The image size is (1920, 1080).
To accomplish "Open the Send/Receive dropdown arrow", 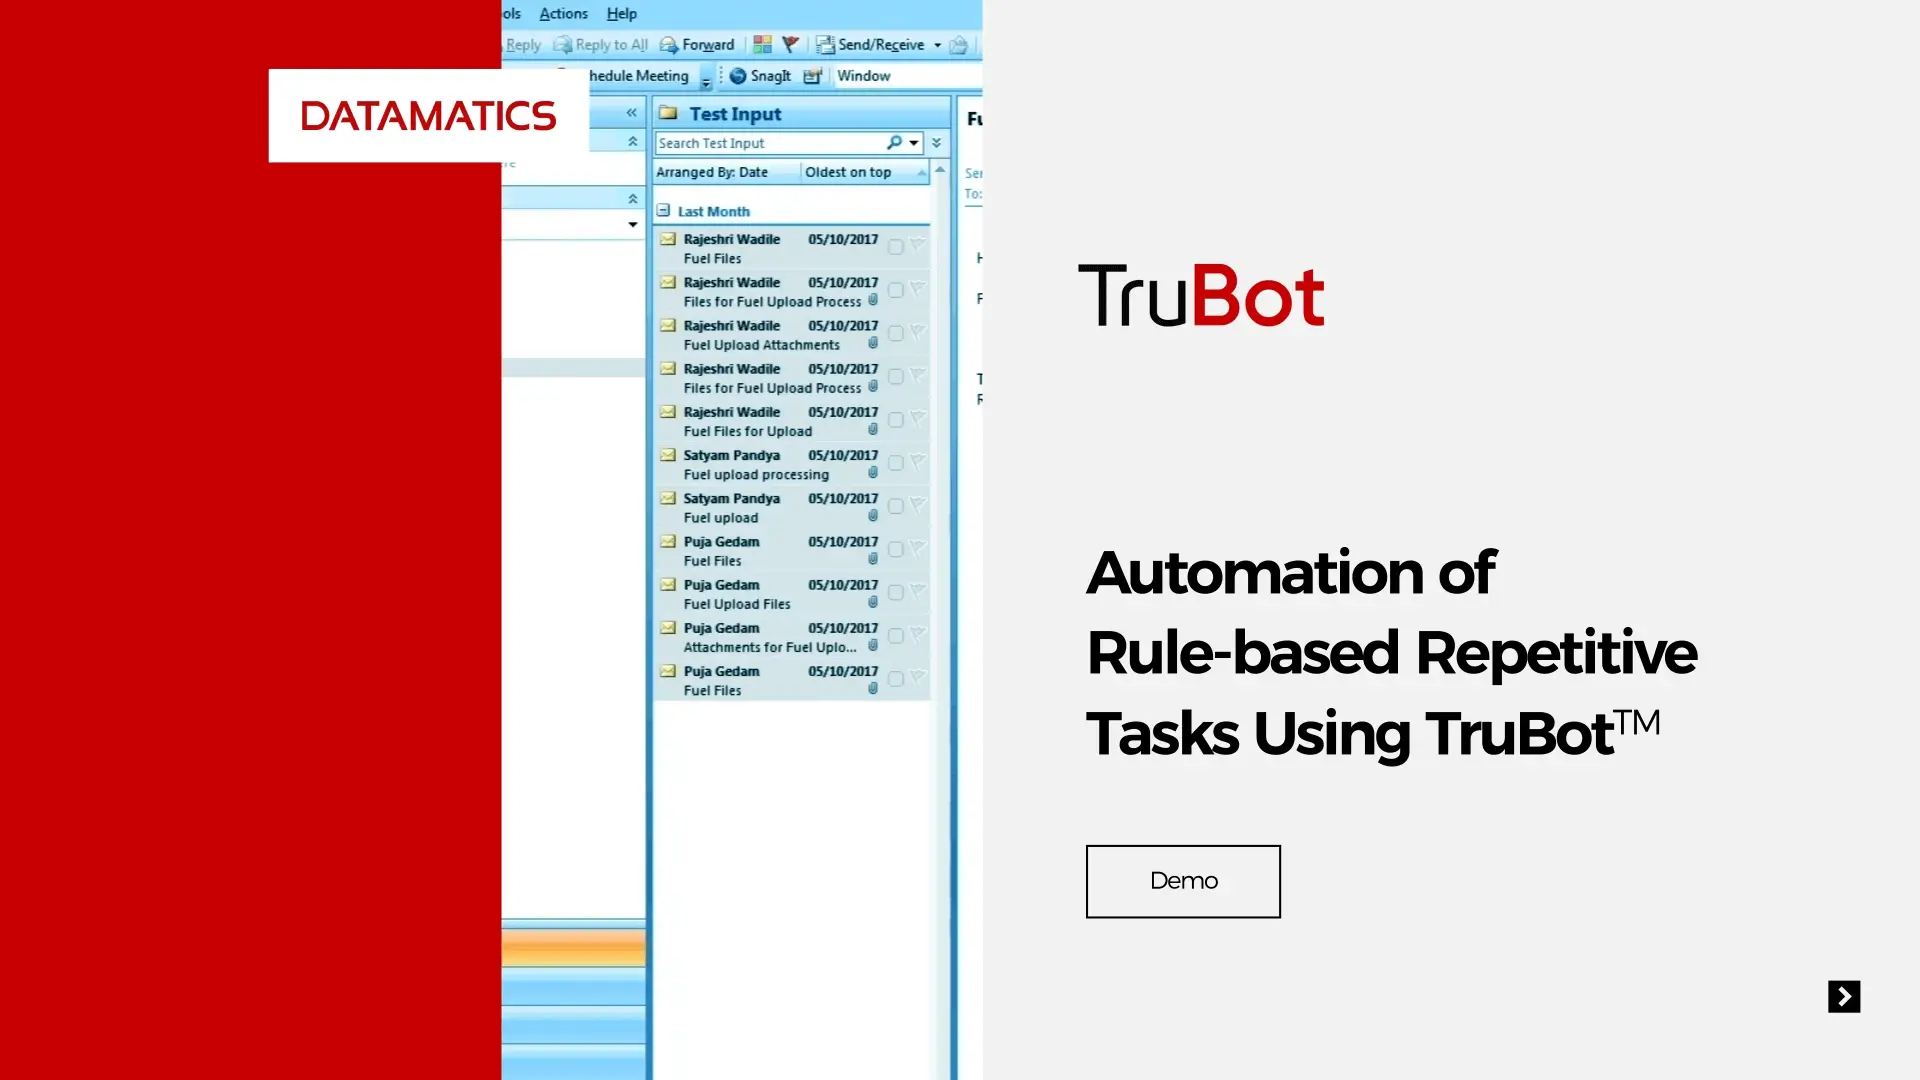I will [x=937, y=44].
